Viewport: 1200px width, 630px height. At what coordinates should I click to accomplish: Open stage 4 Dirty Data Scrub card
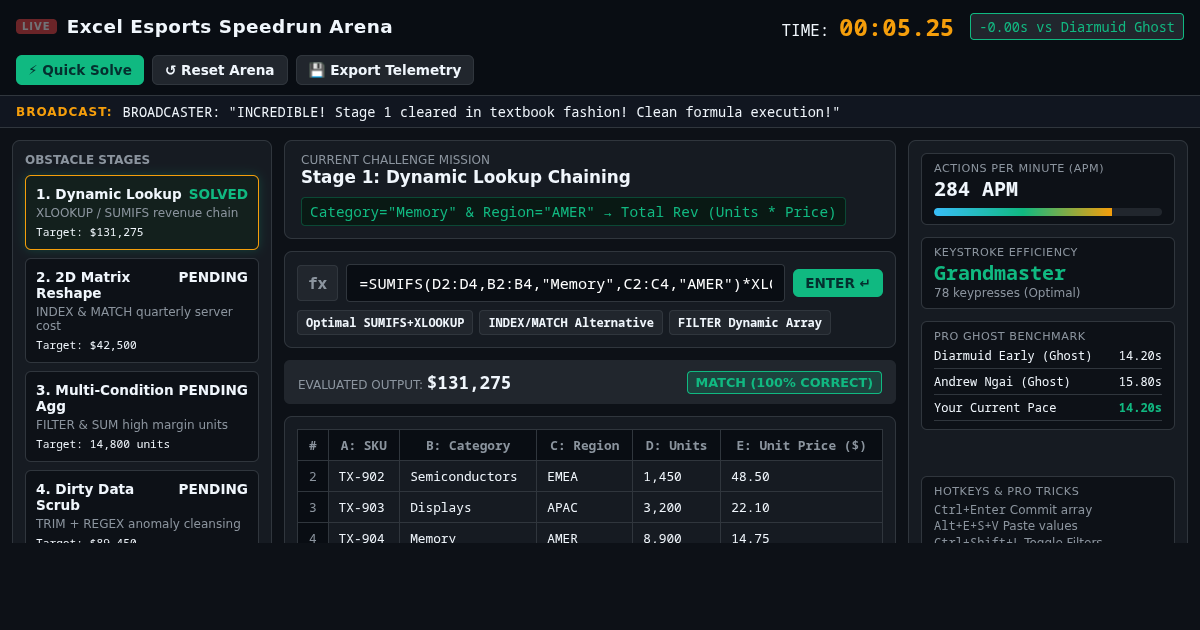click(142, 507)
